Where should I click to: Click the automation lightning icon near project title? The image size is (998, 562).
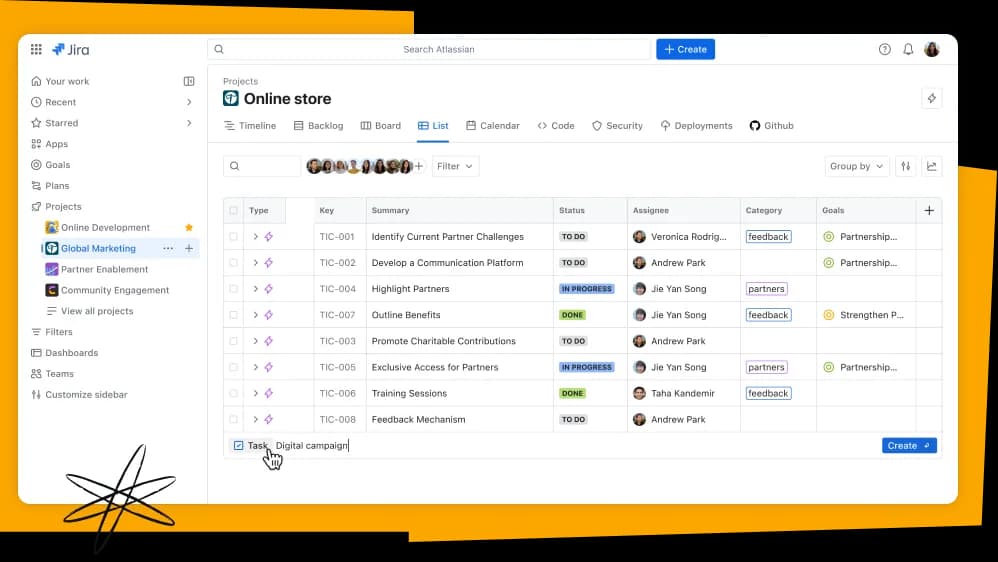coord(932,98)
